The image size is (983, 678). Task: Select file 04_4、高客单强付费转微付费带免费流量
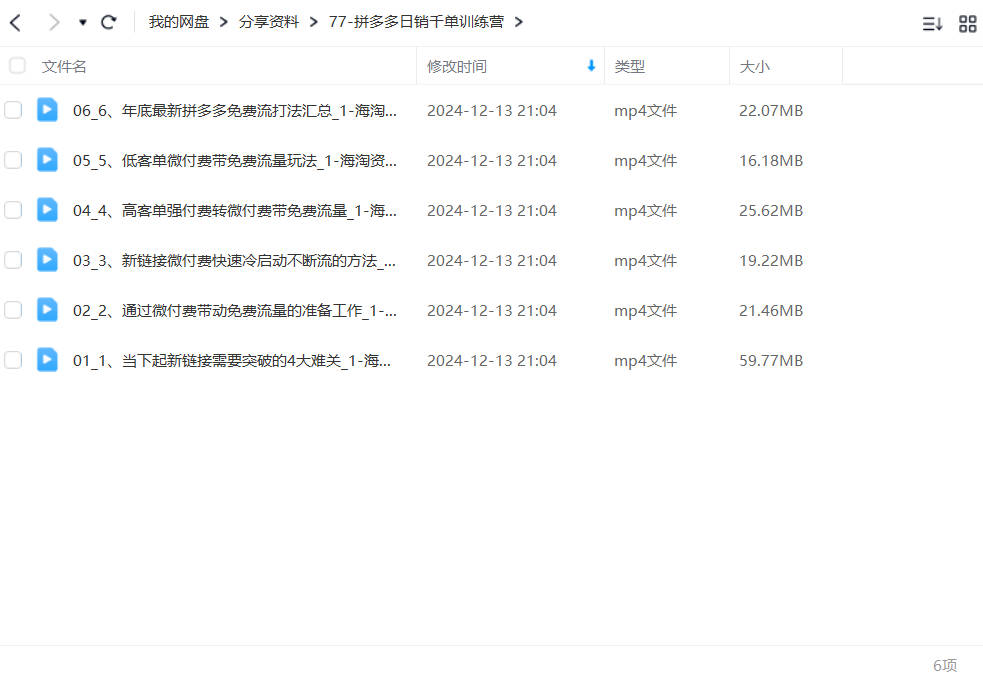click(235, 211)
